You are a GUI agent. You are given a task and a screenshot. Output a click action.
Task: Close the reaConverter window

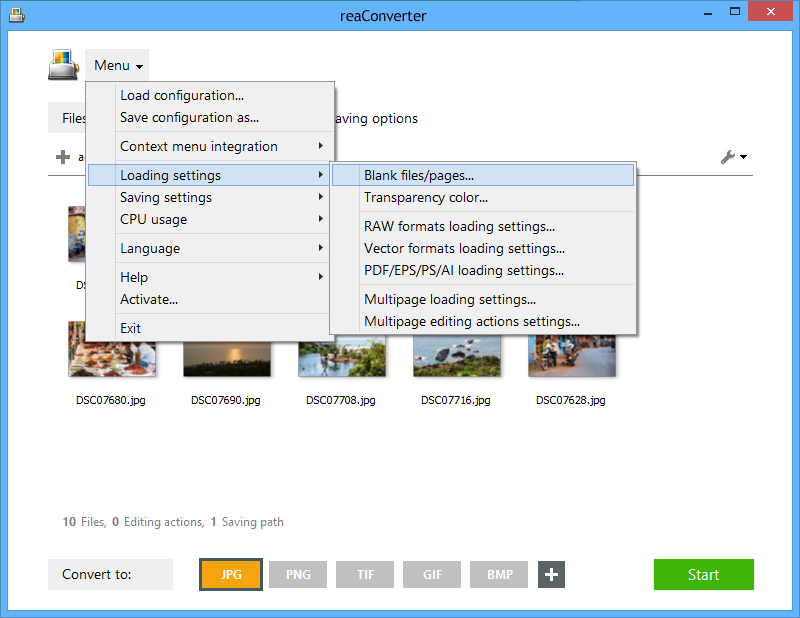[x=770, y=11]
